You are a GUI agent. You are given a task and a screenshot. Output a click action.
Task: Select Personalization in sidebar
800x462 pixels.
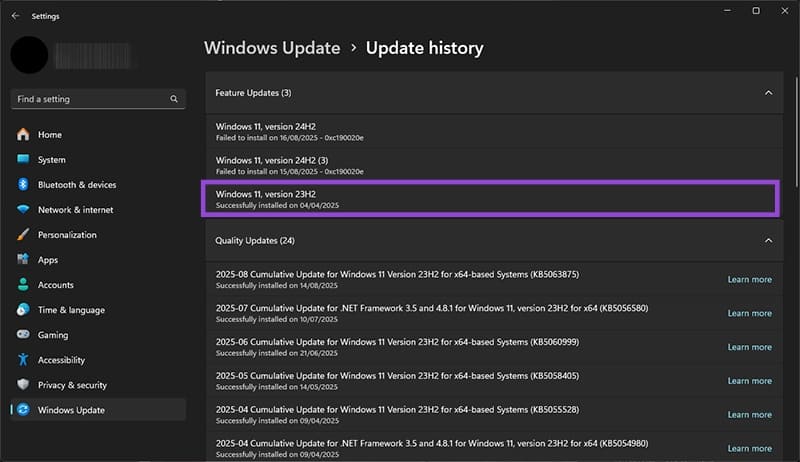pyautogui.click(x=67, y=235)
